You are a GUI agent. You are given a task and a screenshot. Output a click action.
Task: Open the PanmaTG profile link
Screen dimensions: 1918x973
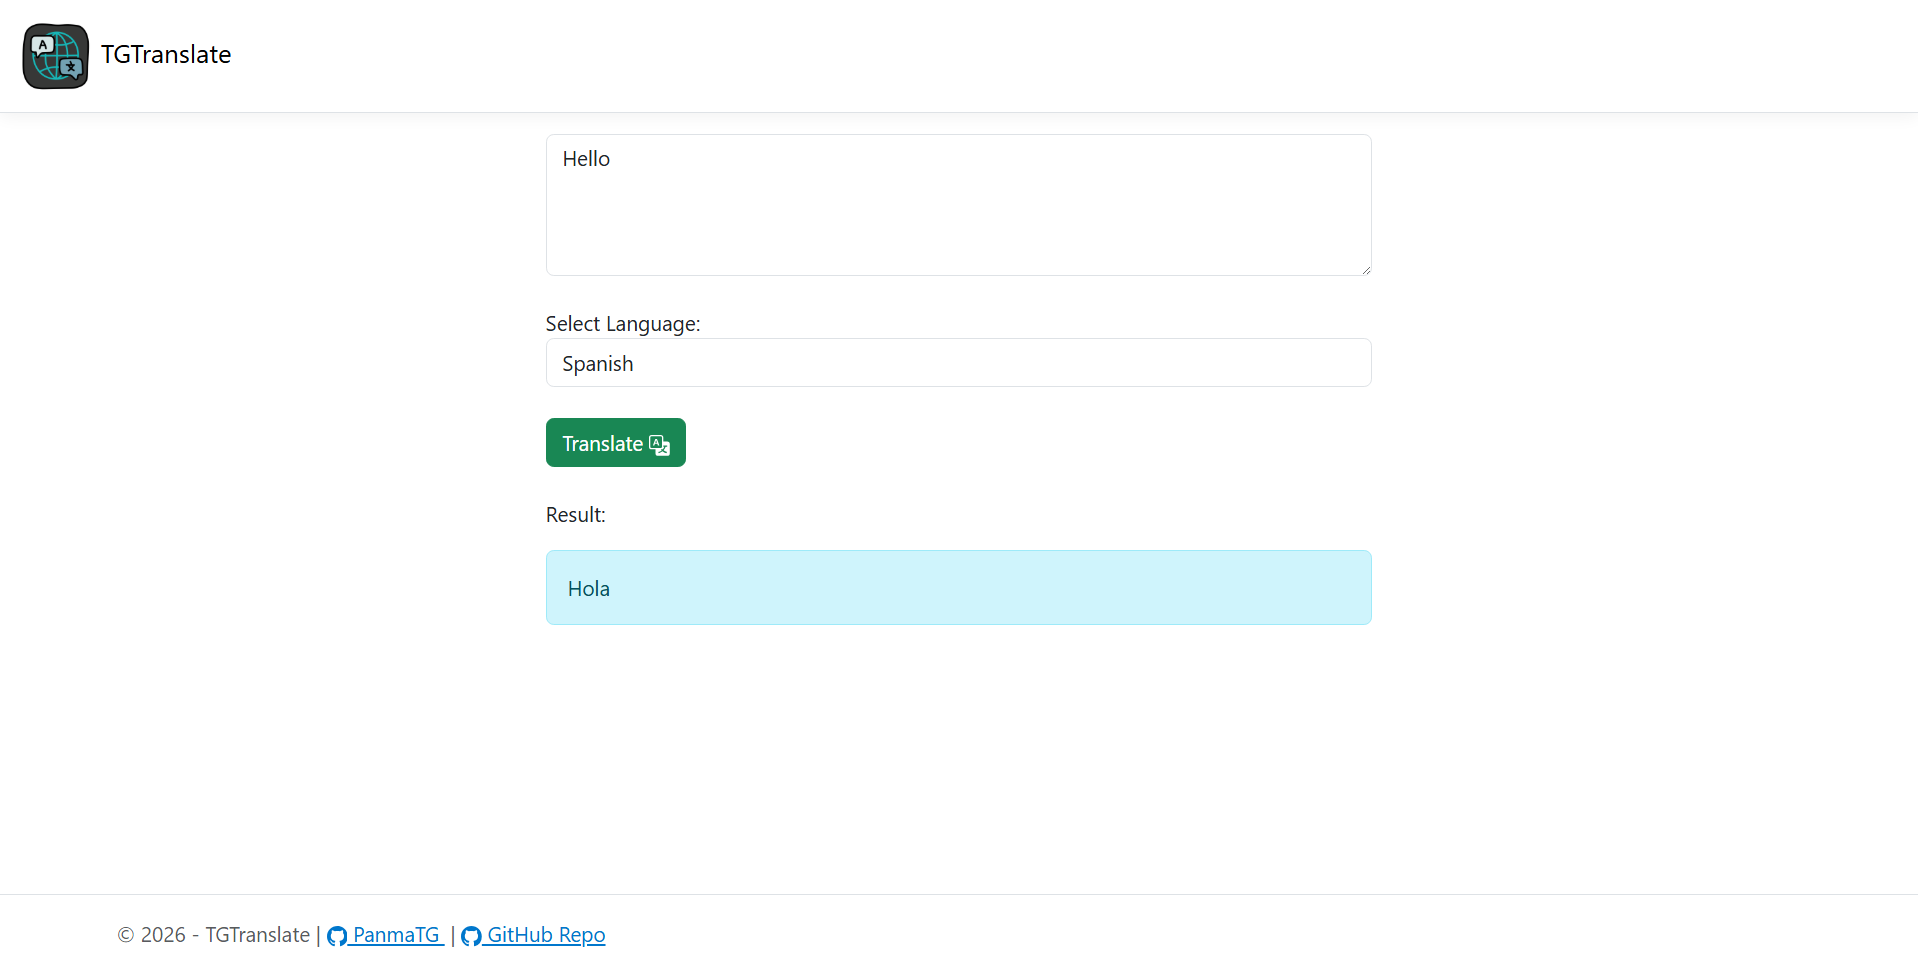click(396, 935)
